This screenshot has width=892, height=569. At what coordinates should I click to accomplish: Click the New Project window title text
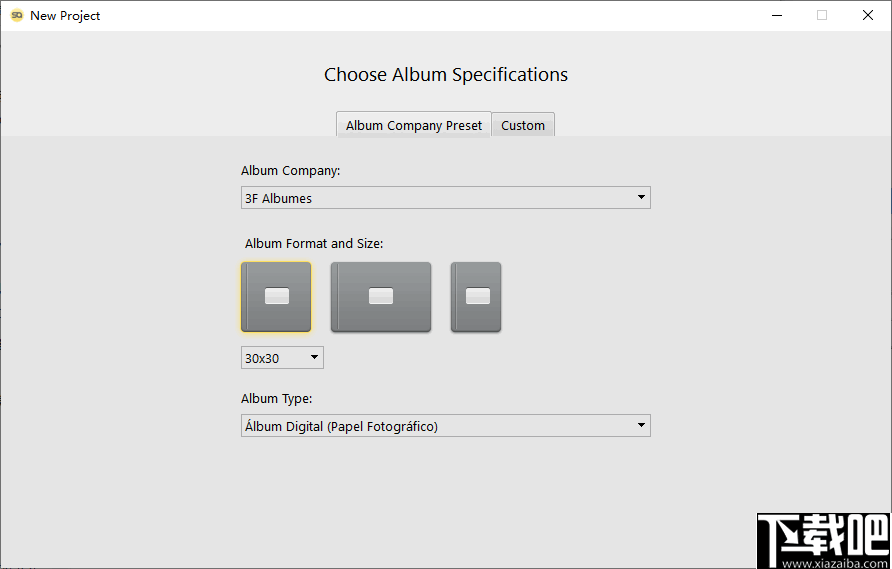(65, 16)
